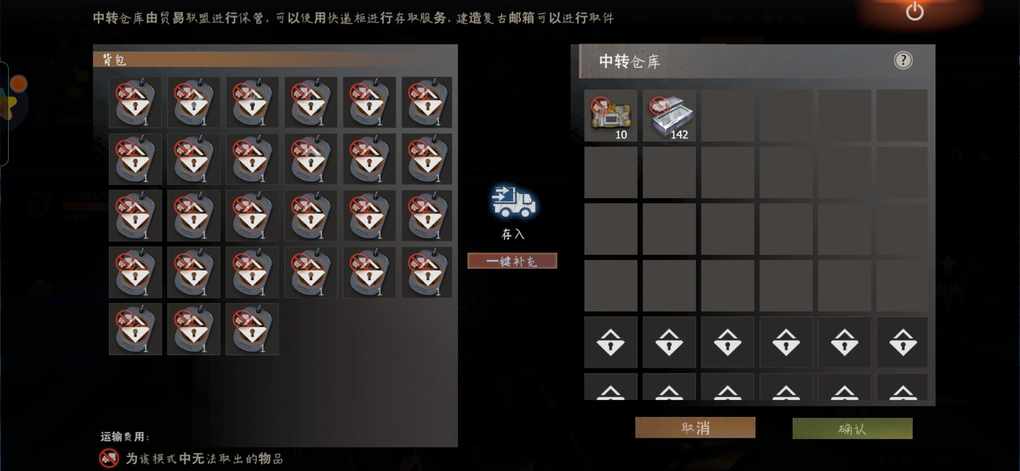Unlock the last locked slot in first locked row
1020x471 pixels.
pyautogui.click(x=902, y=342)
